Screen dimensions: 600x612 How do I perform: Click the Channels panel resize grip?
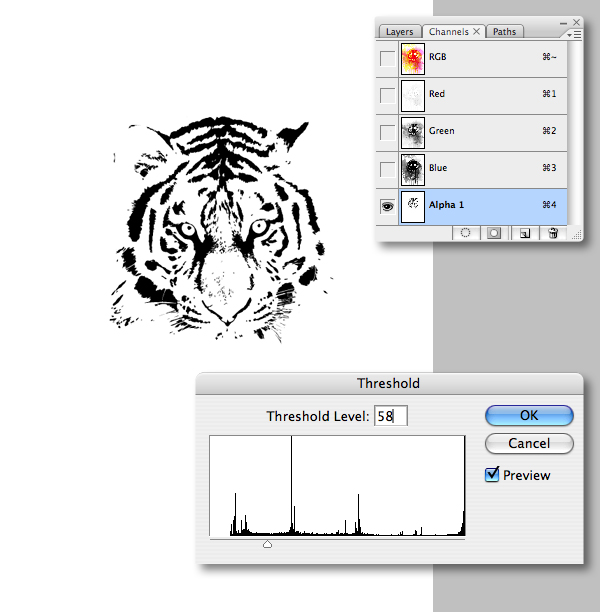pos(577,235)
